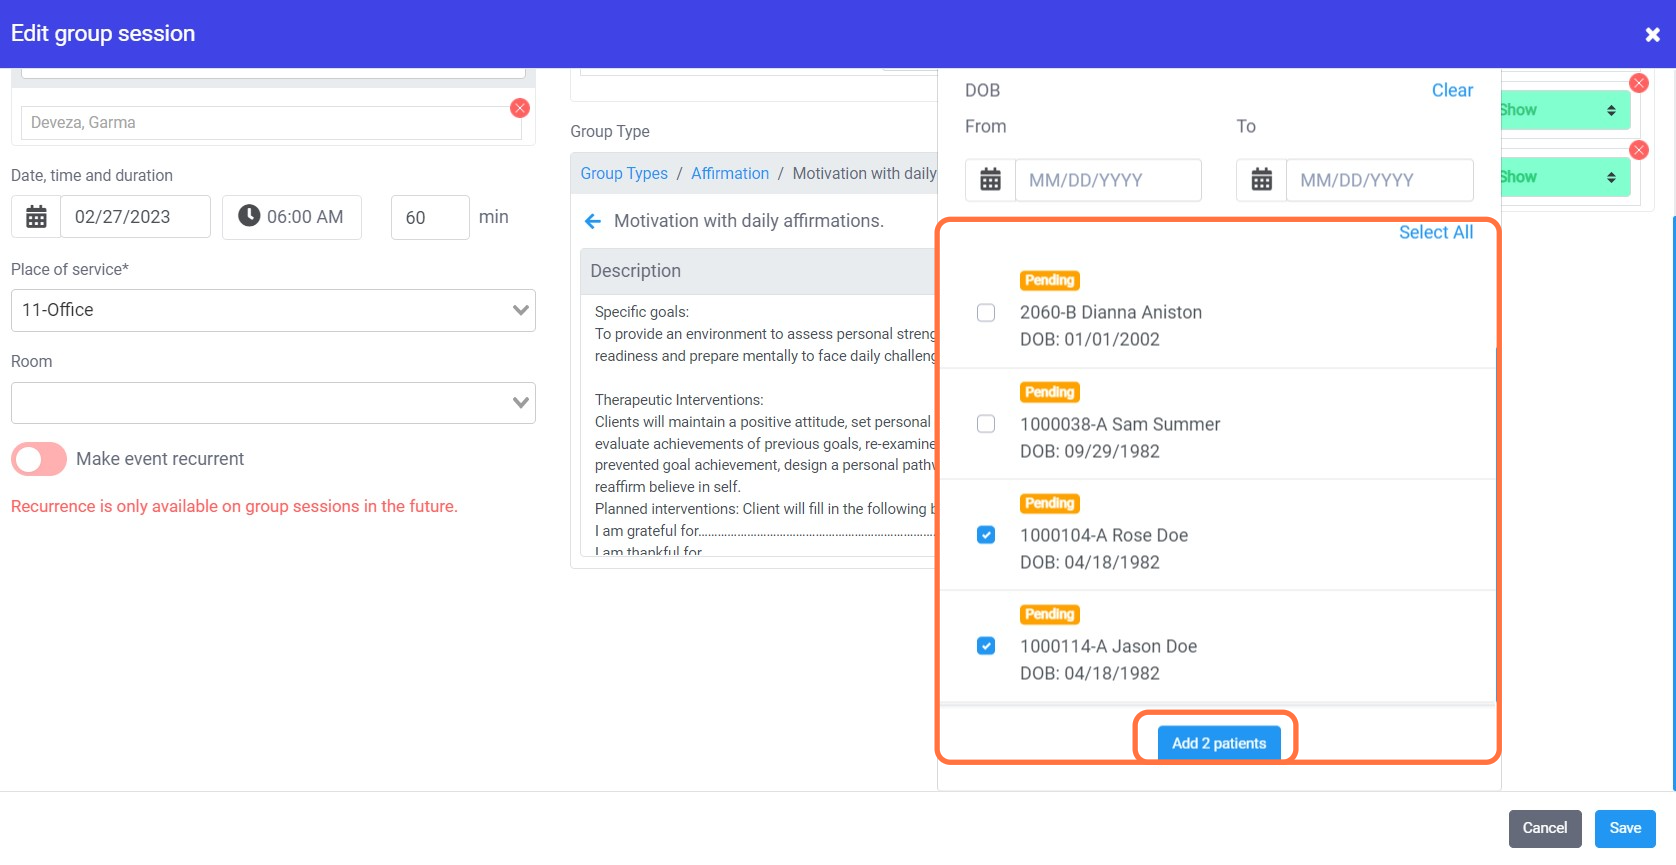Check the box for Sam Summer
The width and height of the screenshot is (1676, 865).
tap(986, 424)
